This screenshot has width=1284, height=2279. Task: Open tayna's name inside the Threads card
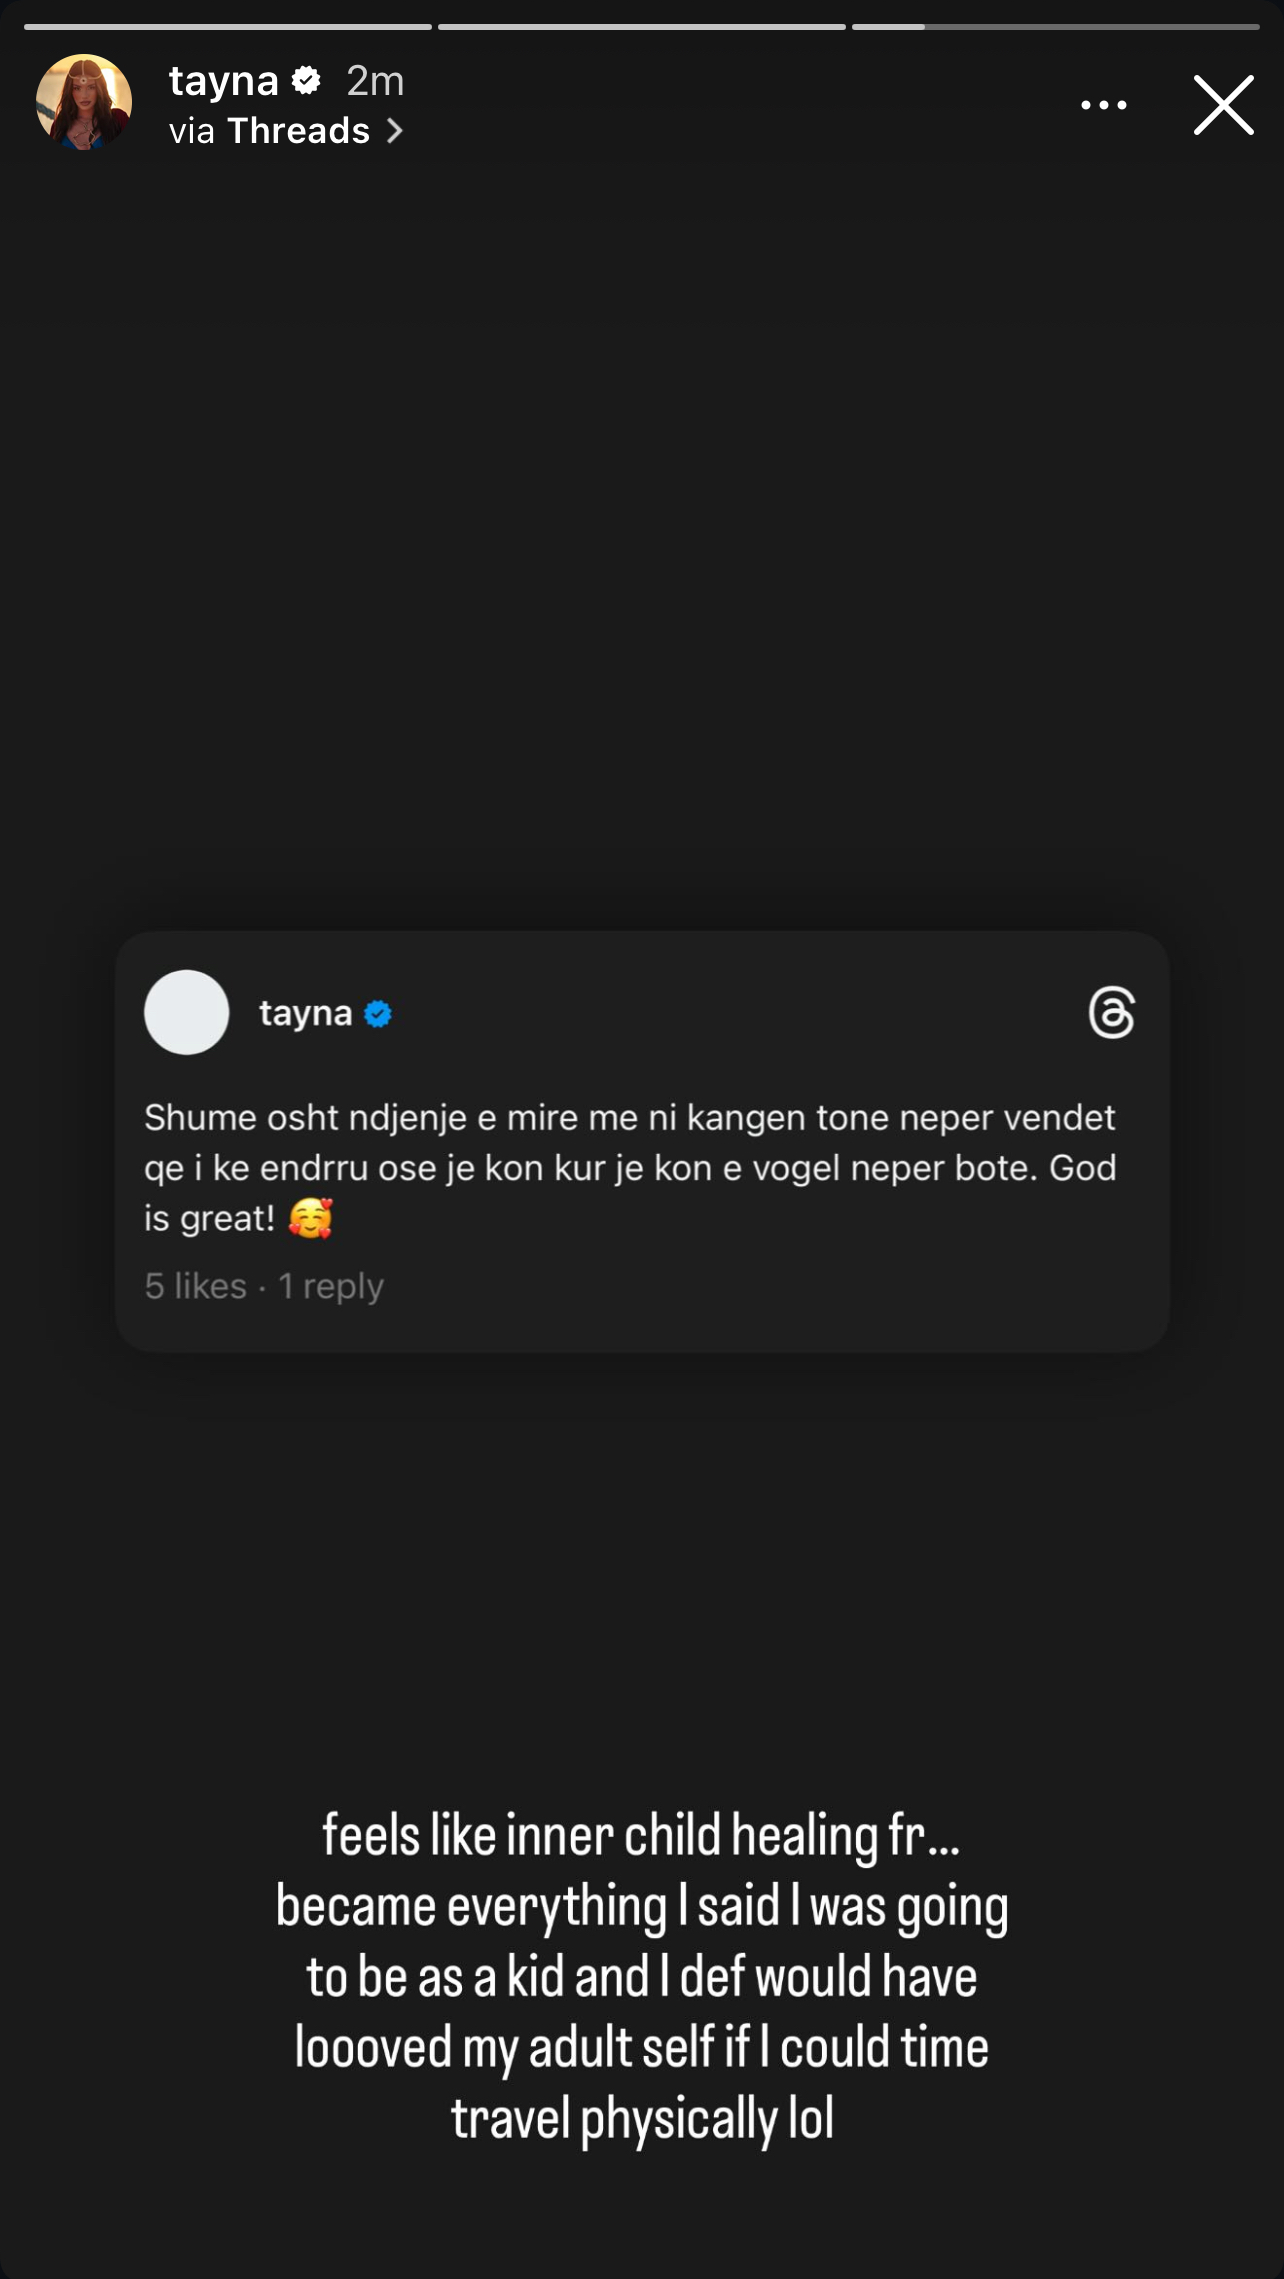306,1013
